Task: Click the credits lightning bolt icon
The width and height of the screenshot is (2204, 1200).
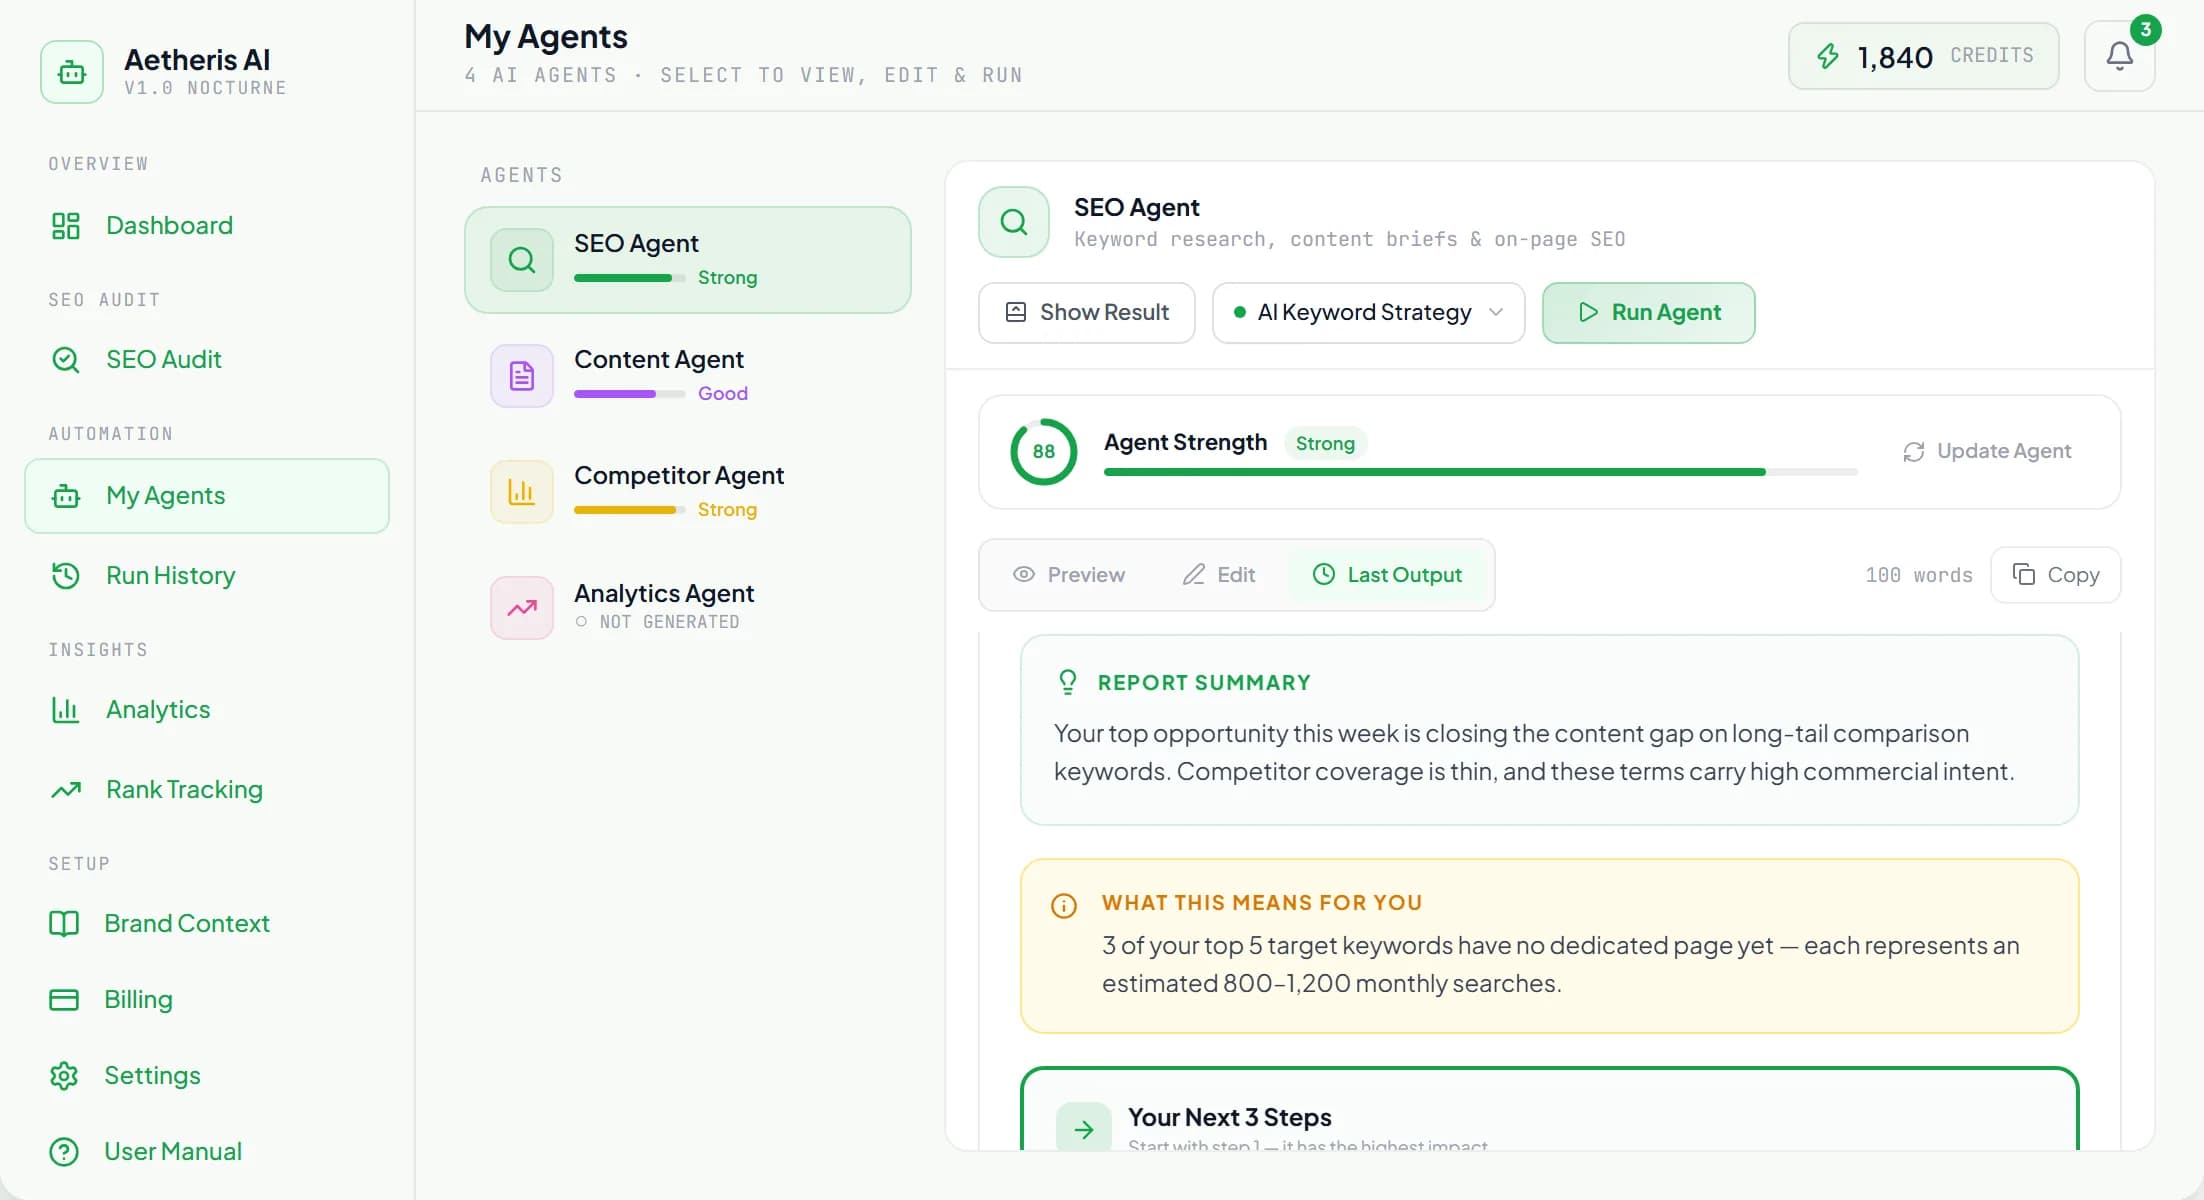Action: pyautogui.click(x=1827, y=56)
